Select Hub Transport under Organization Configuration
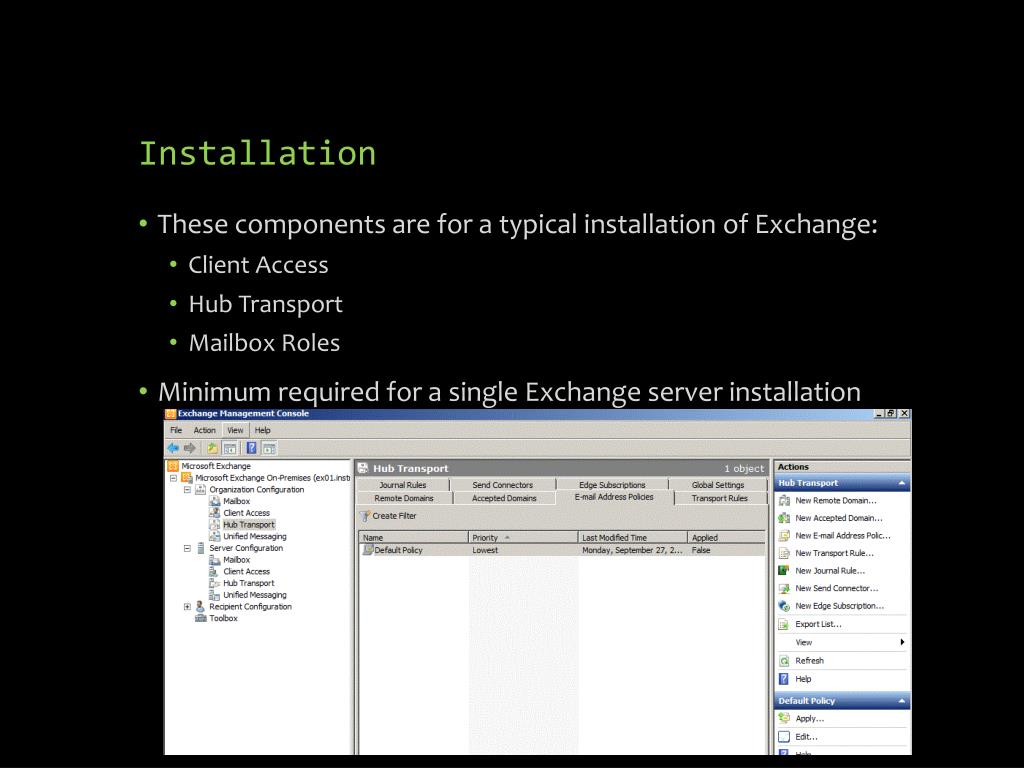The height and width of the screenshot is (768, 1024). click(249, 524)
